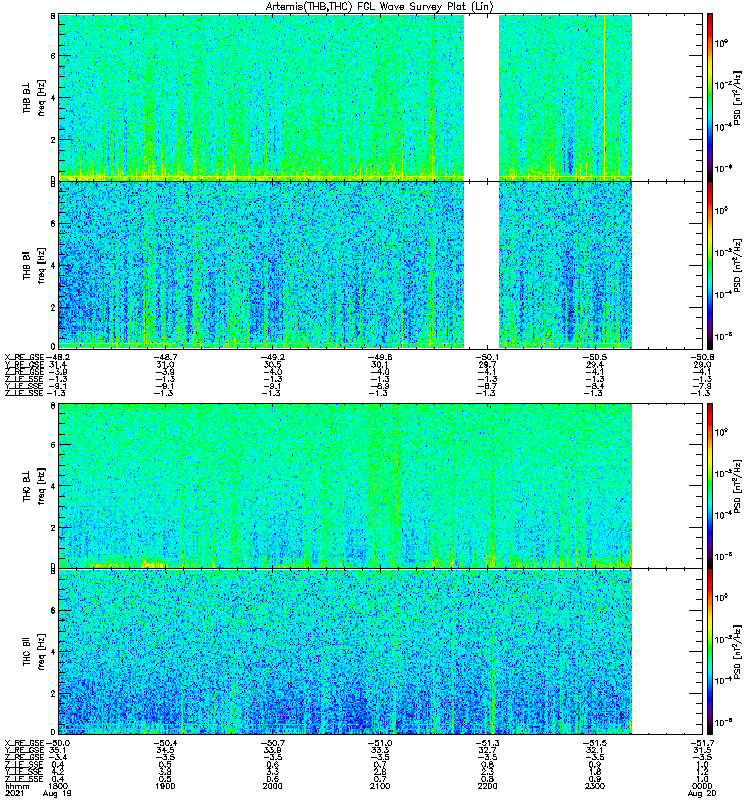Click the THC Y_RE_GSE value 35.1
Screen dimensions: 750x800
click(x=58, y=751)
